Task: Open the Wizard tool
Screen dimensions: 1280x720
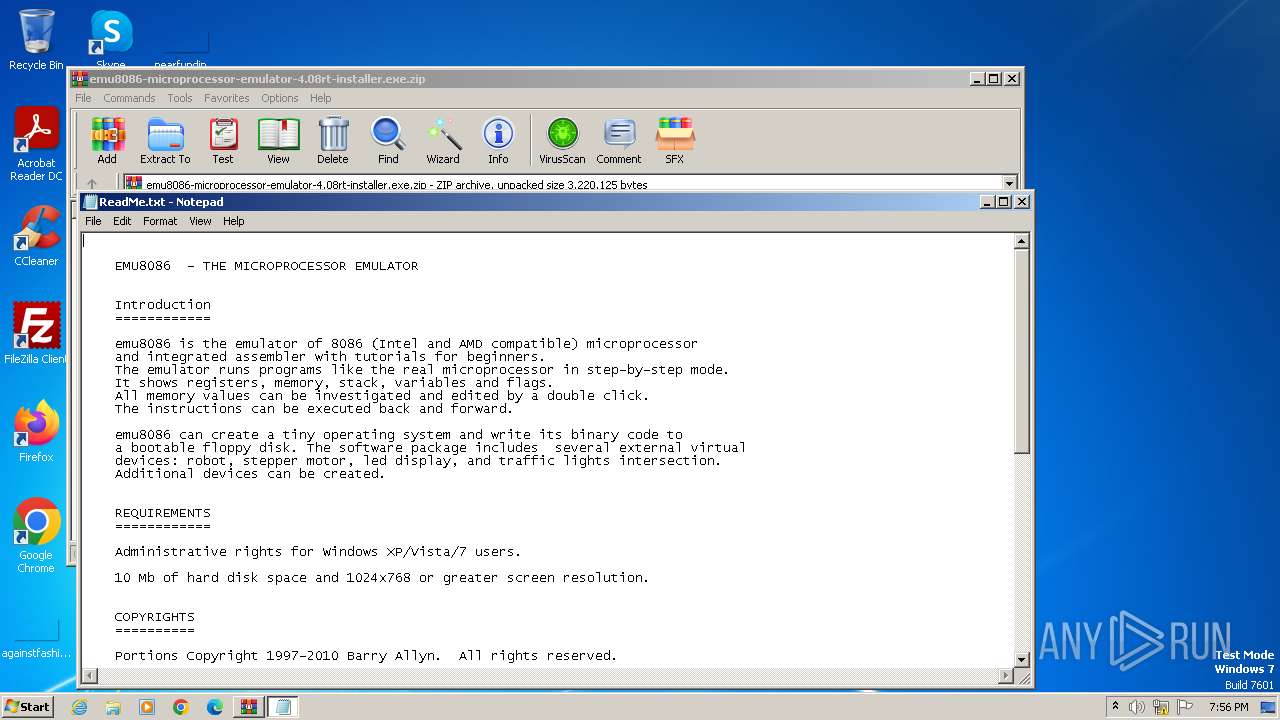Action: tap(443, 140)
